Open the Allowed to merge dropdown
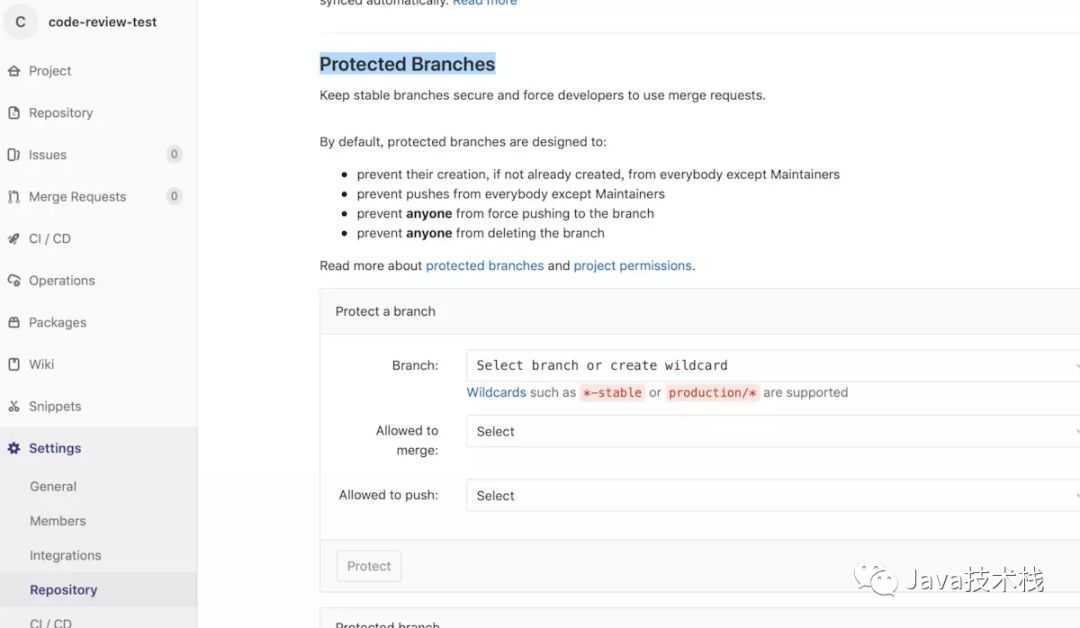 tap(773, 432)
